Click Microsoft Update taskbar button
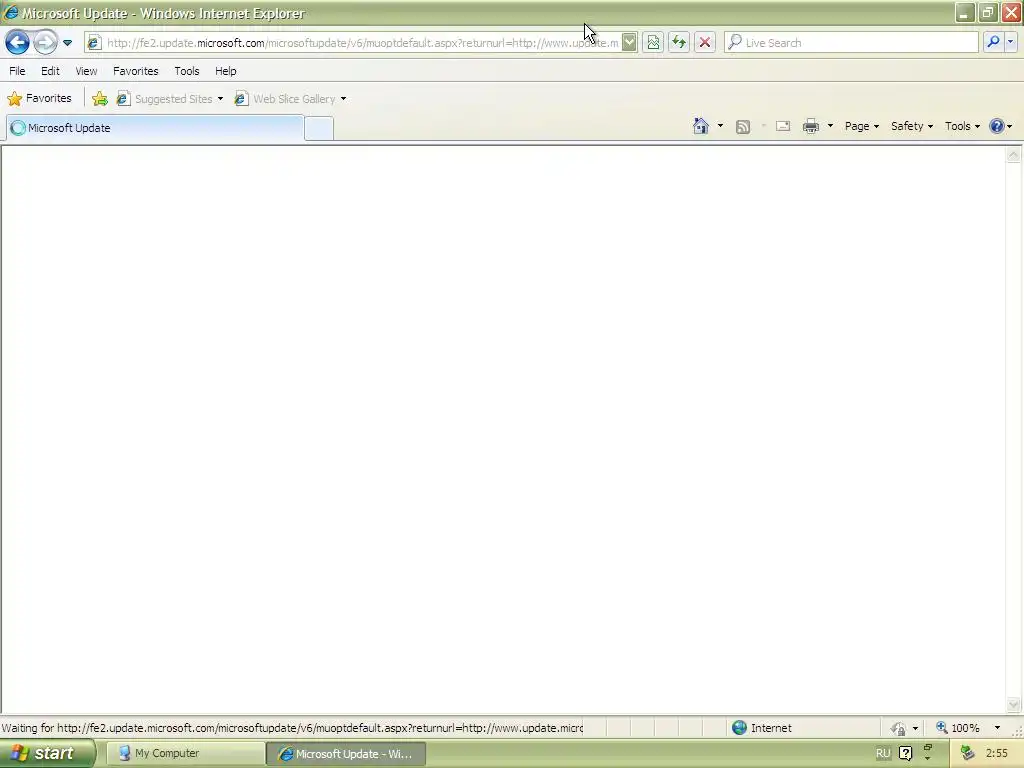Viewport: 1024px width, 768px height. 346,754
